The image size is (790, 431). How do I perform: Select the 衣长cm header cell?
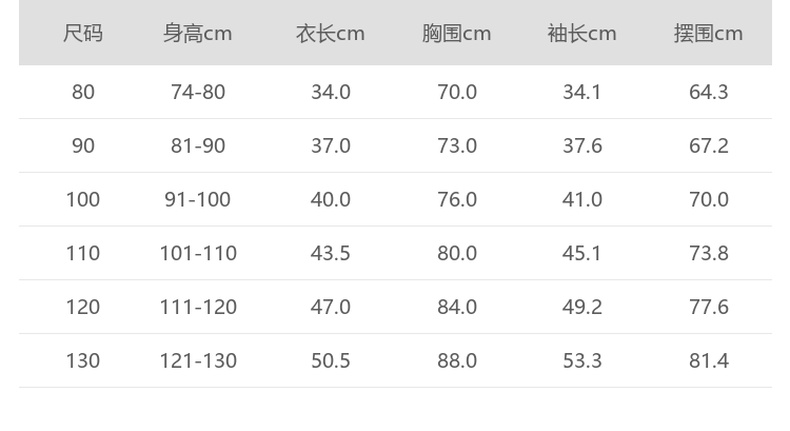330,34
